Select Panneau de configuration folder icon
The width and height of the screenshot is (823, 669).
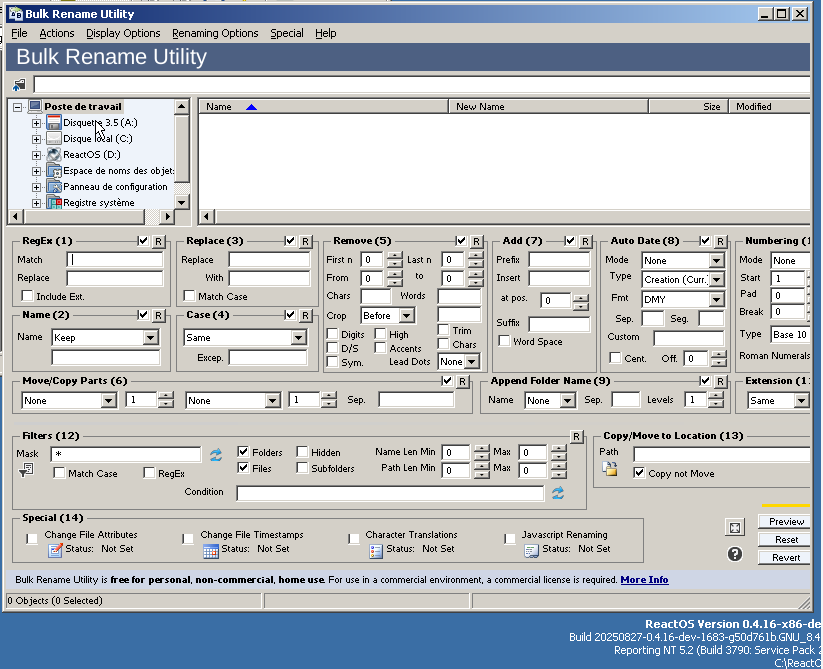54,186
